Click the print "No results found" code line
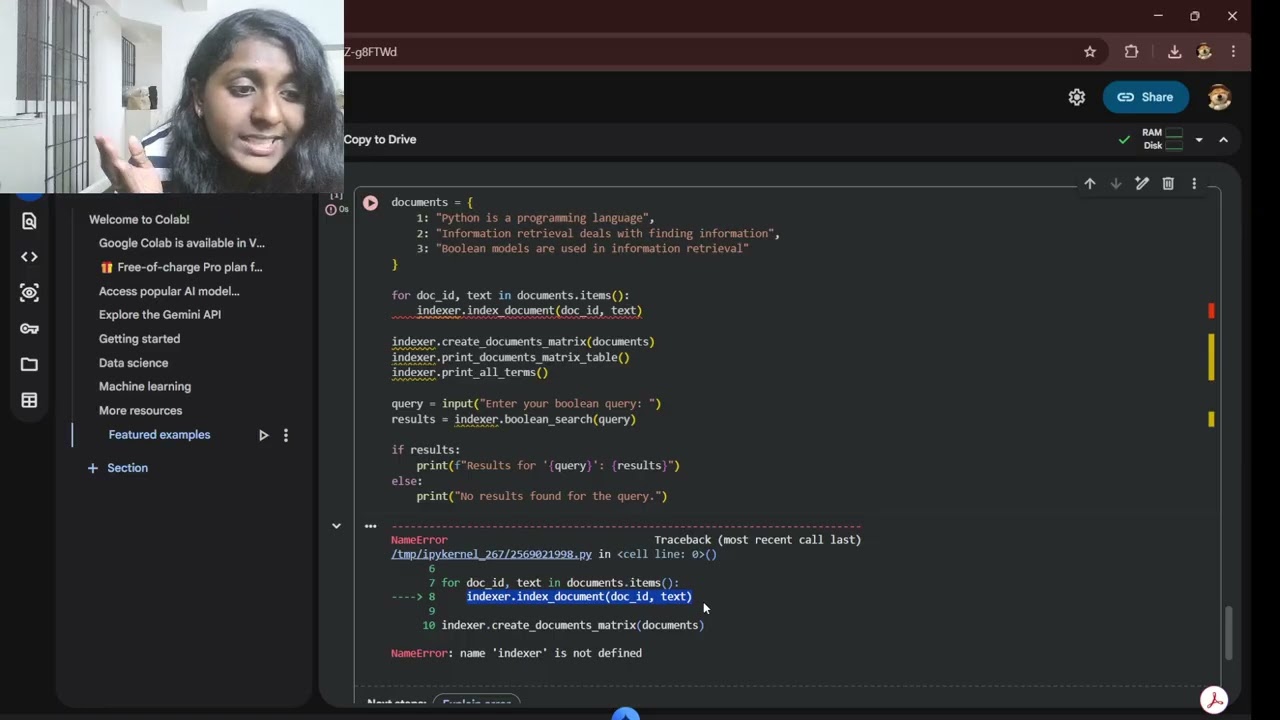 tap(541, 496)
